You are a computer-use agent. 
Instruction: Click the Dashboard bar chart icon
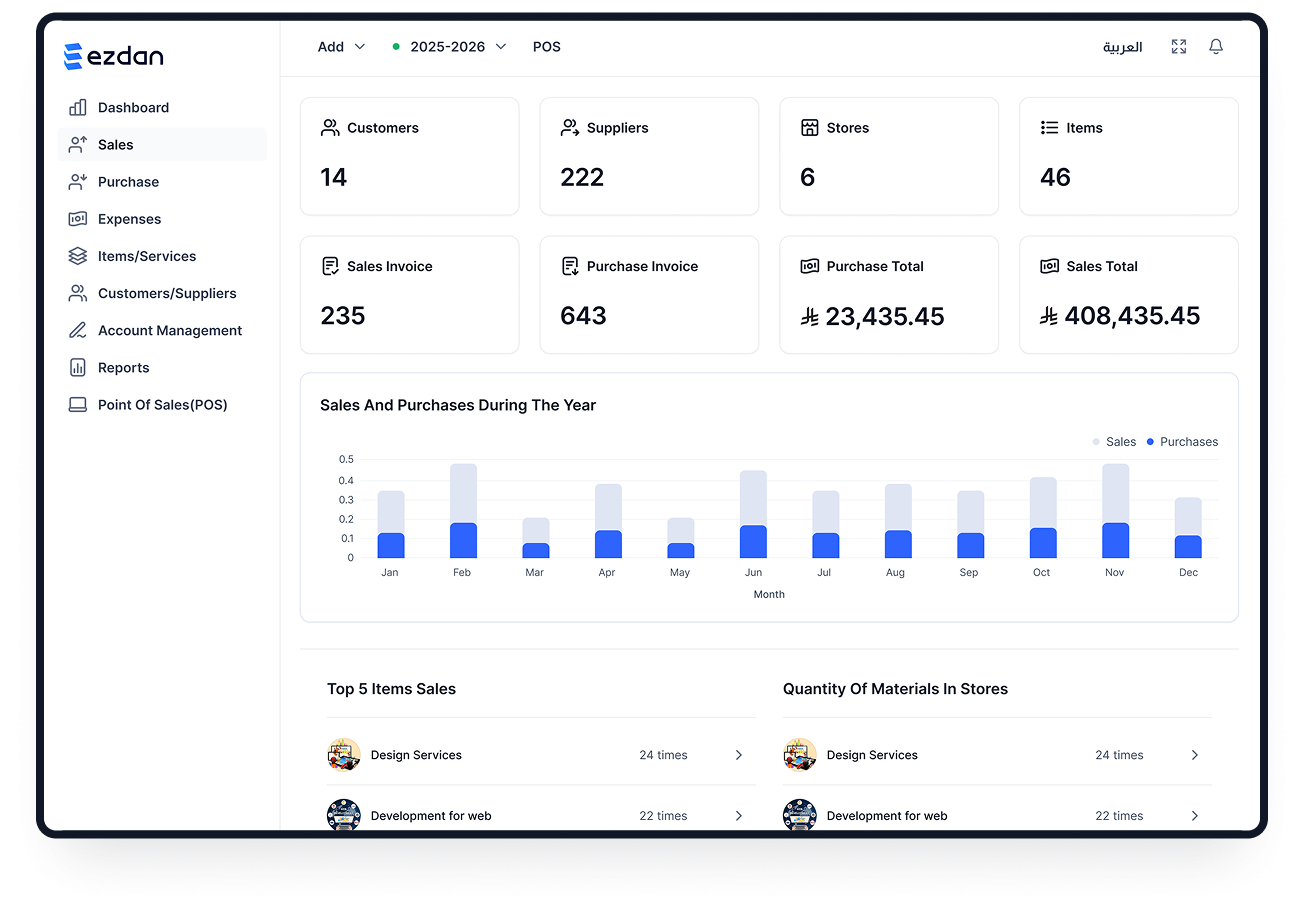coord(77,108)
